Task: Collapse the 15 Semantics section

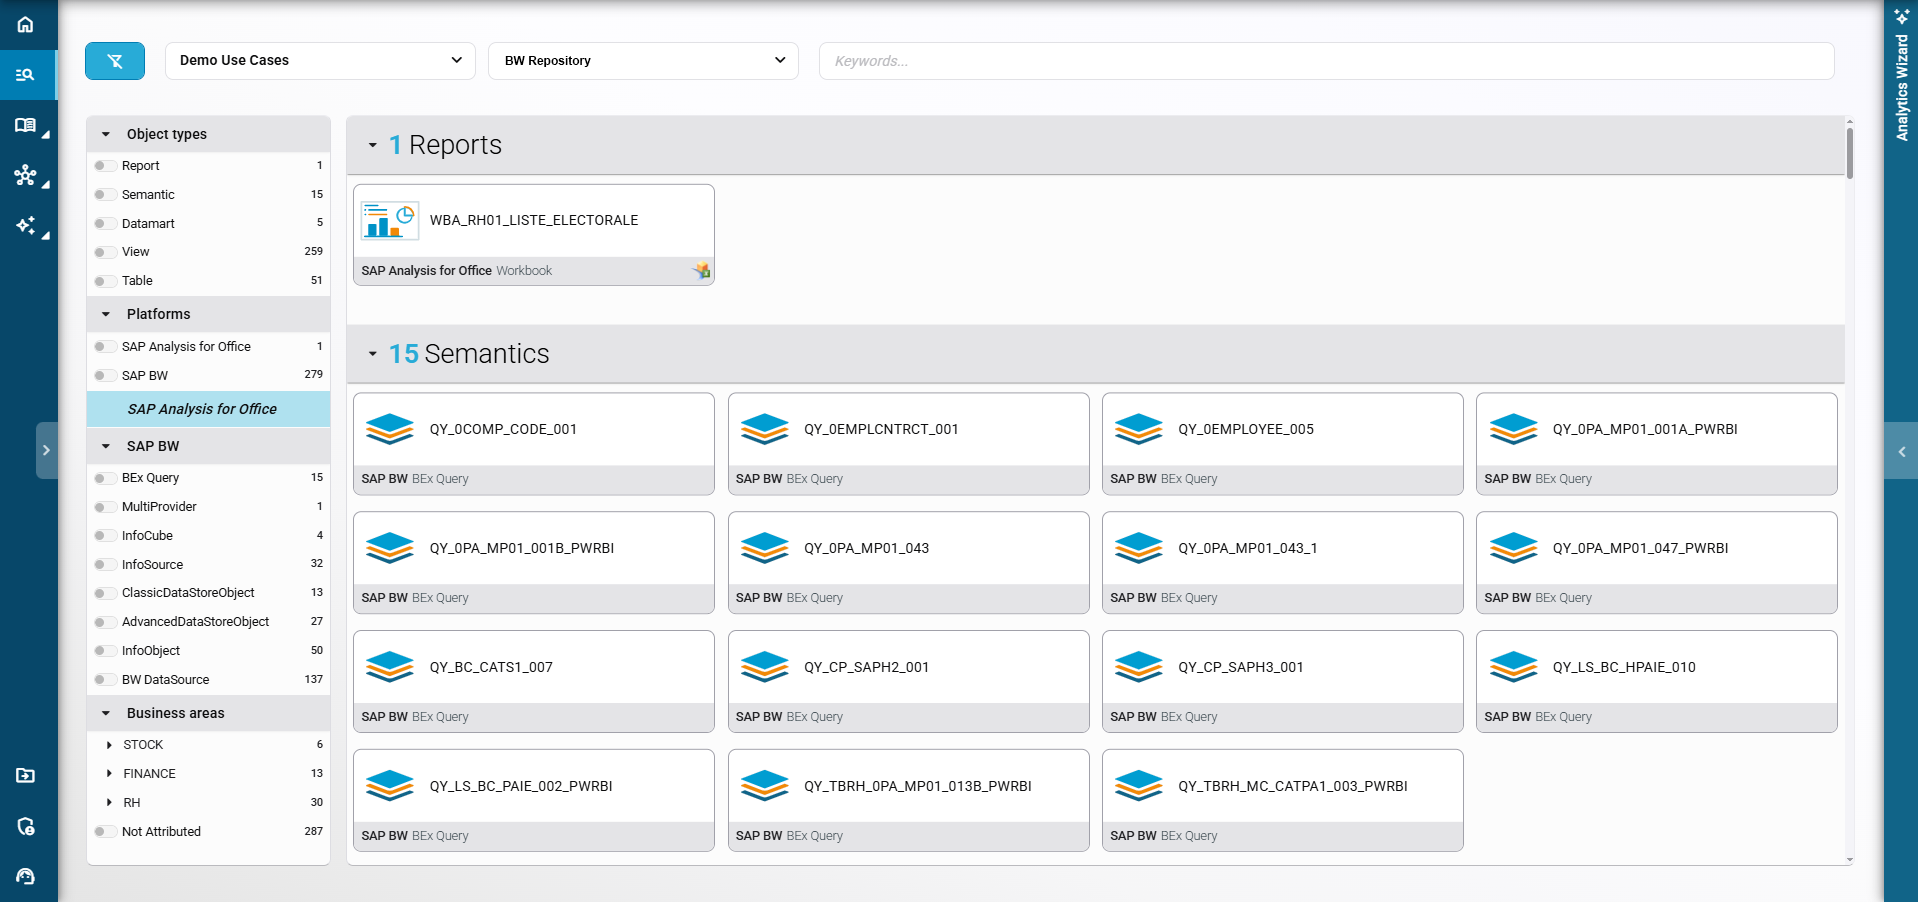Action: click(373, 354)
